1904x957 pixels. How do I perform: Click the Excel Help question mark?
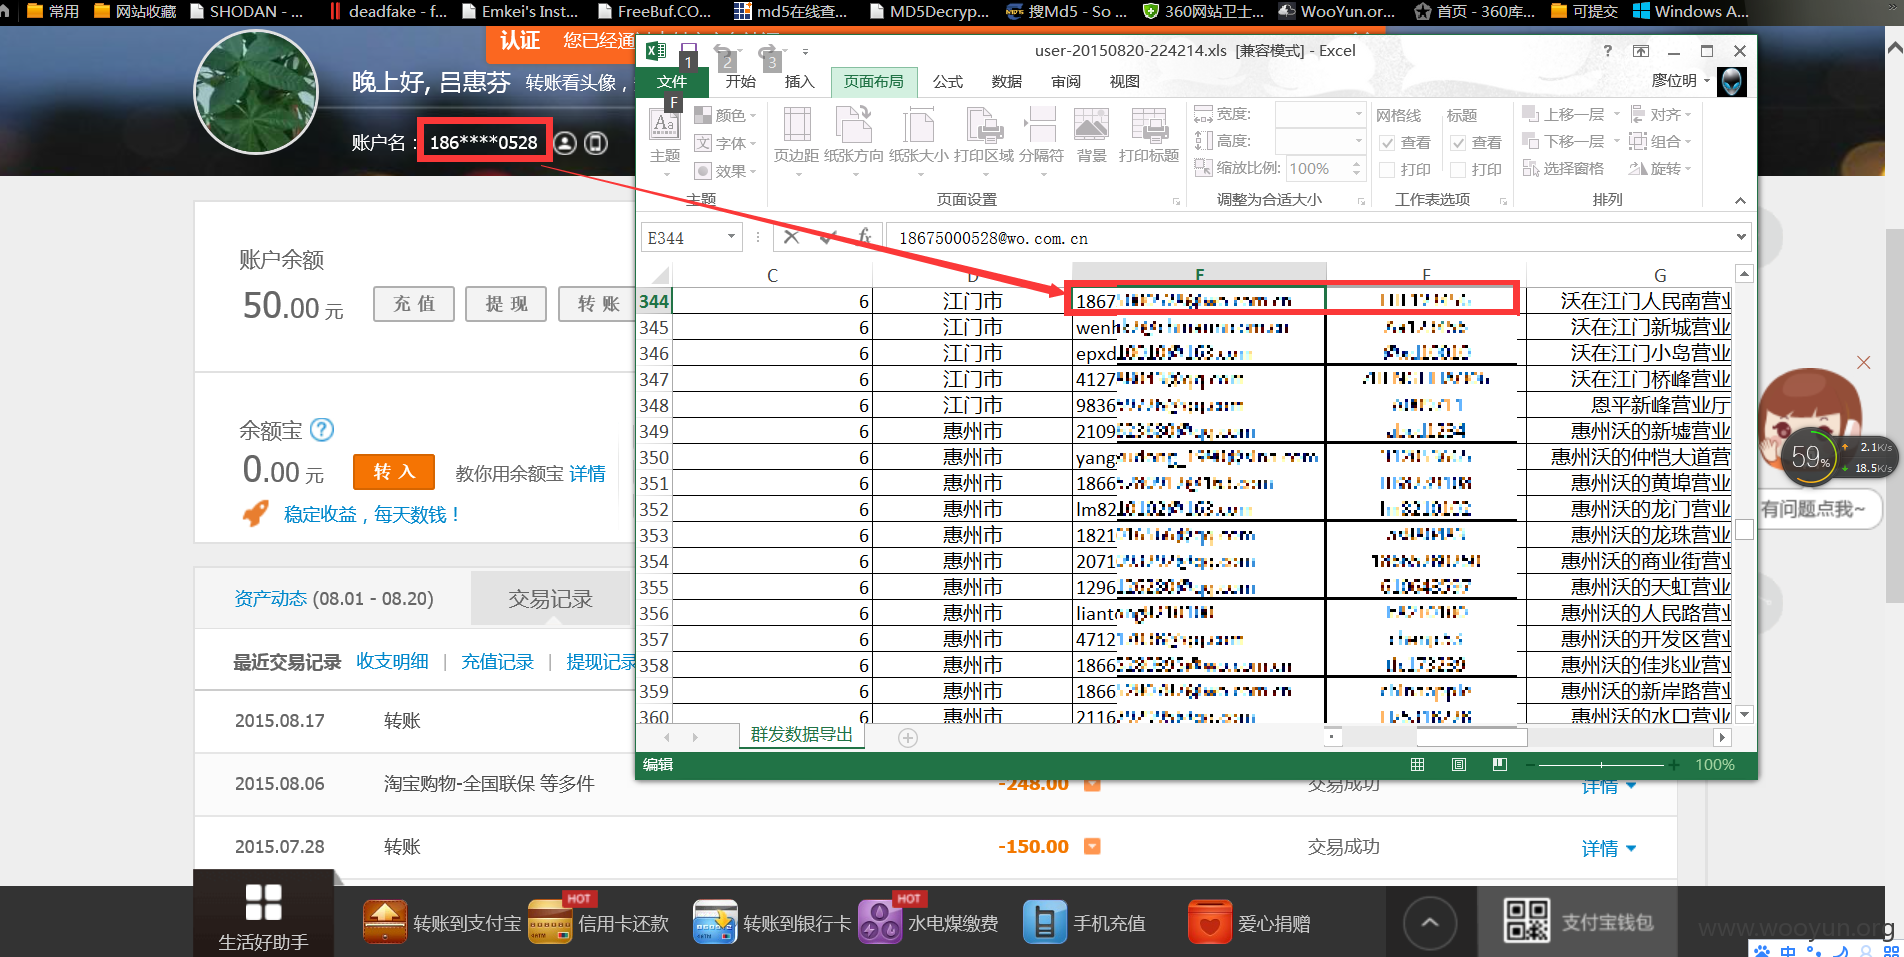1608,51
